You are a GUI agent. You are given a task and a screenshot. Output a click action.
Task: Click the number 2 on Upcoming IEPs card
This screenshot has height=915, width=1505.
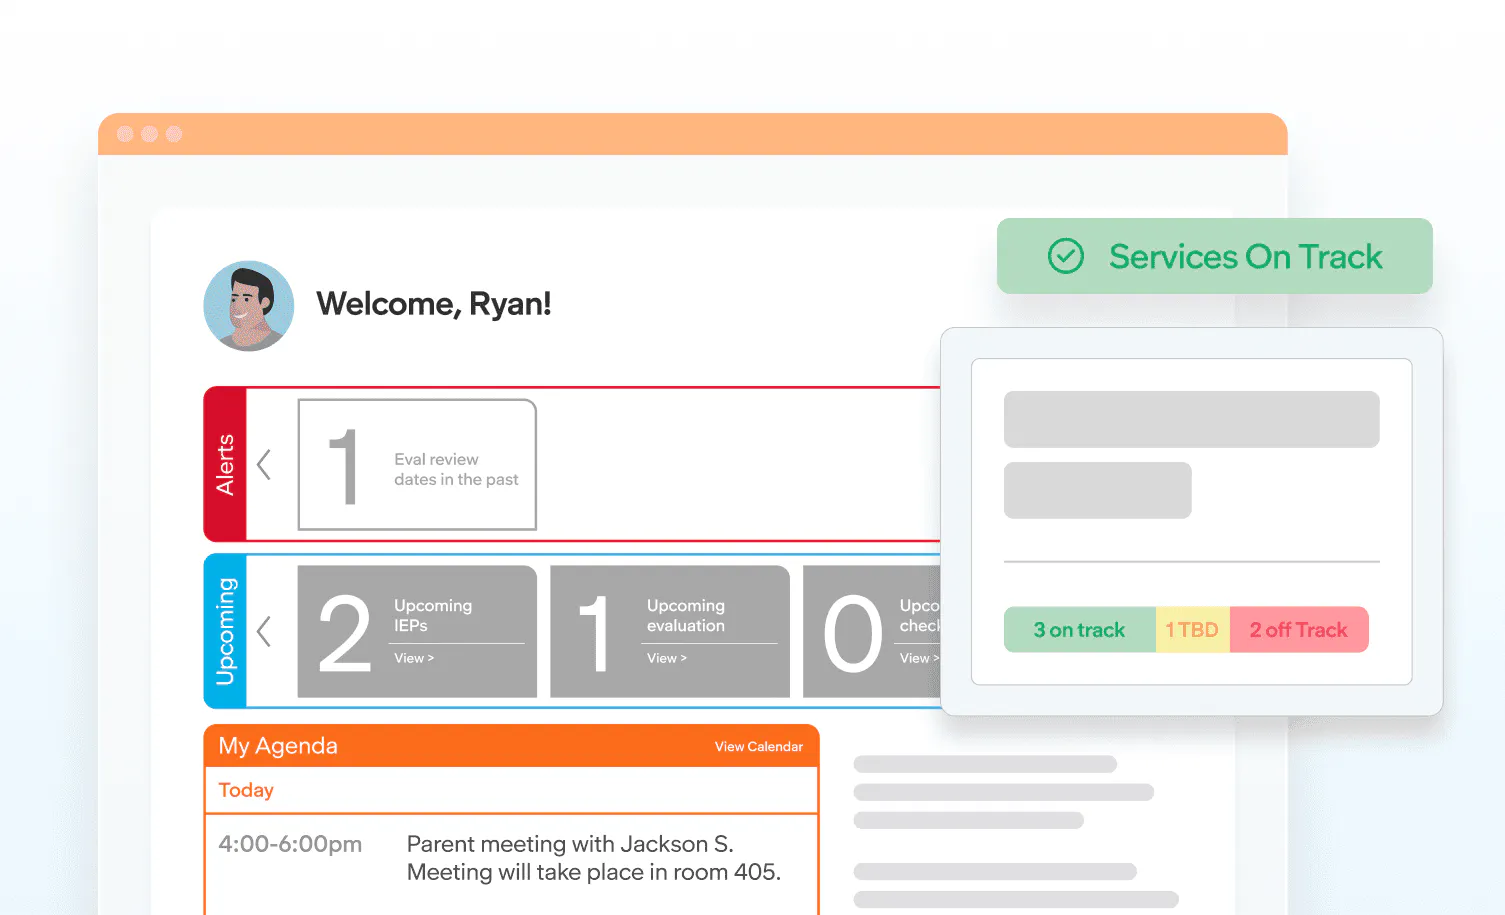(345, 633)
